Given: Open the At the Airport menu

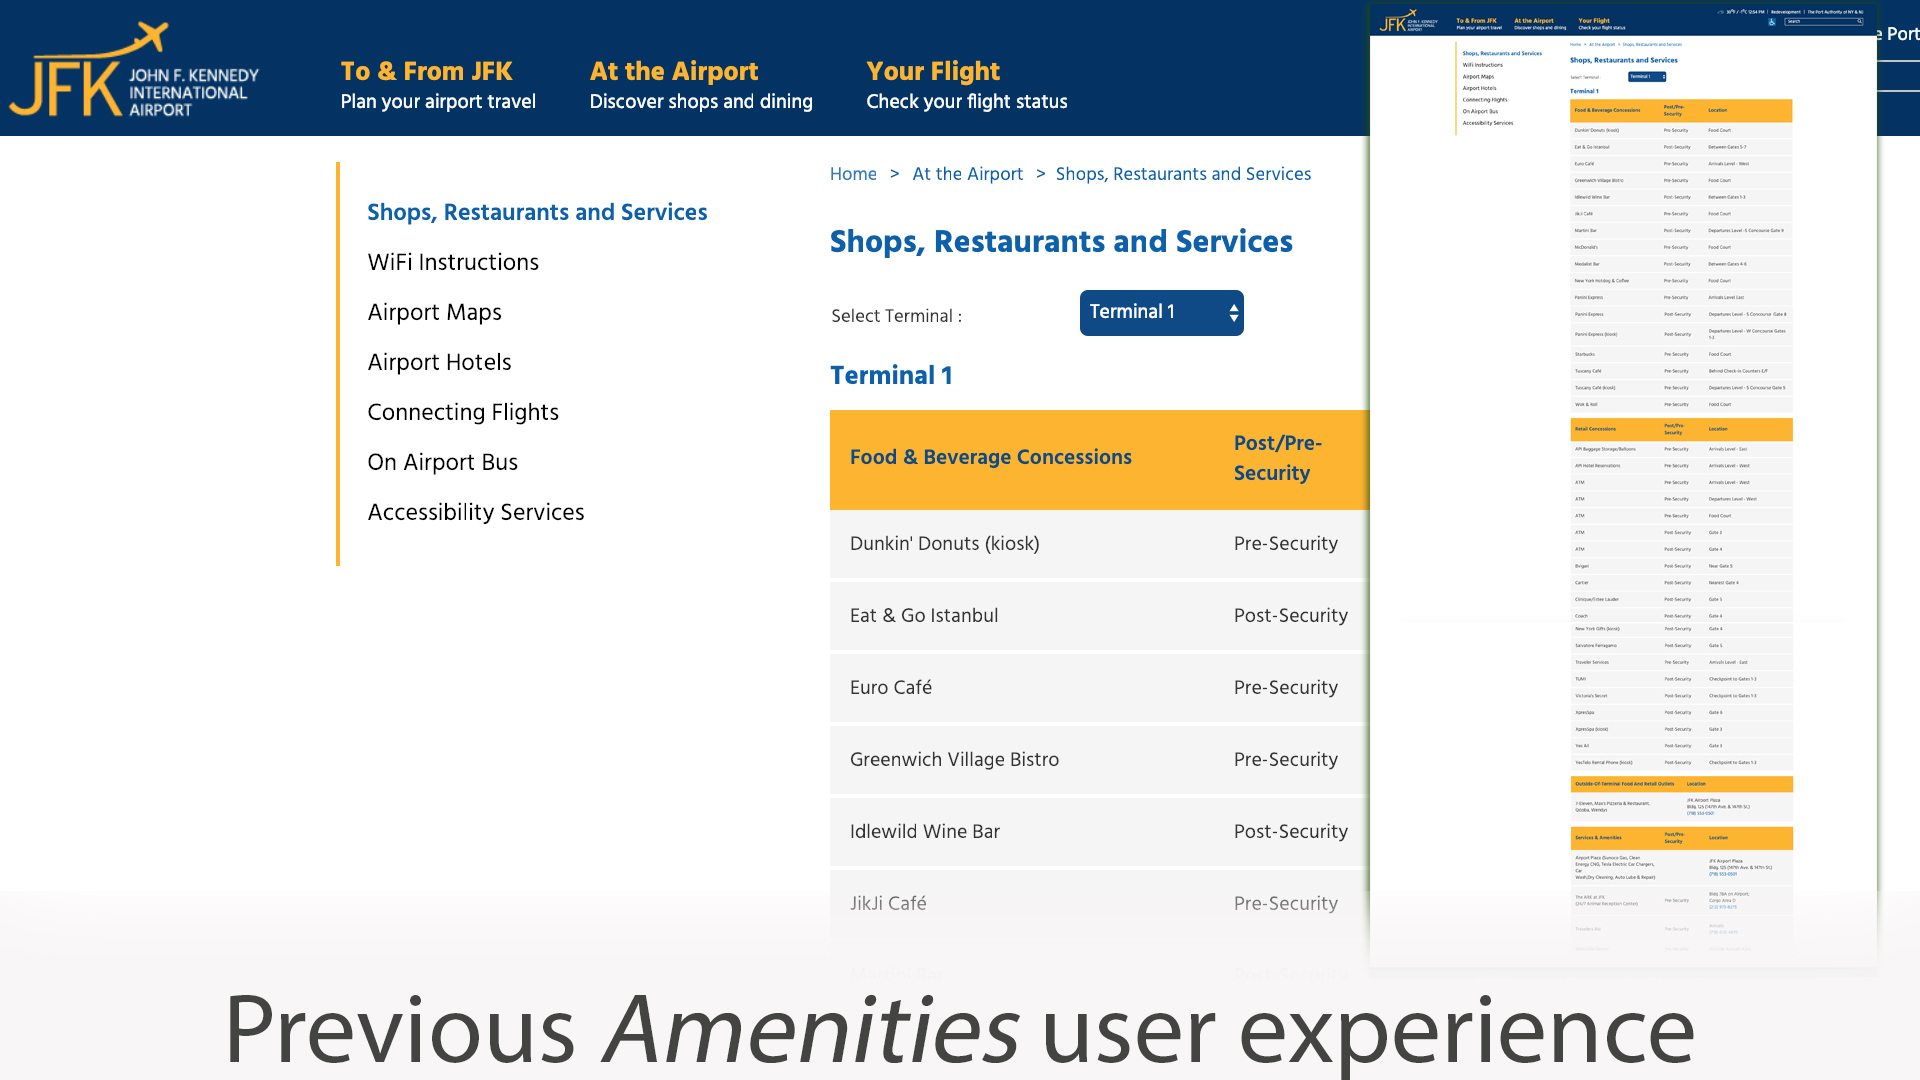Looking at the screenshot, I should tap(700, 85).
